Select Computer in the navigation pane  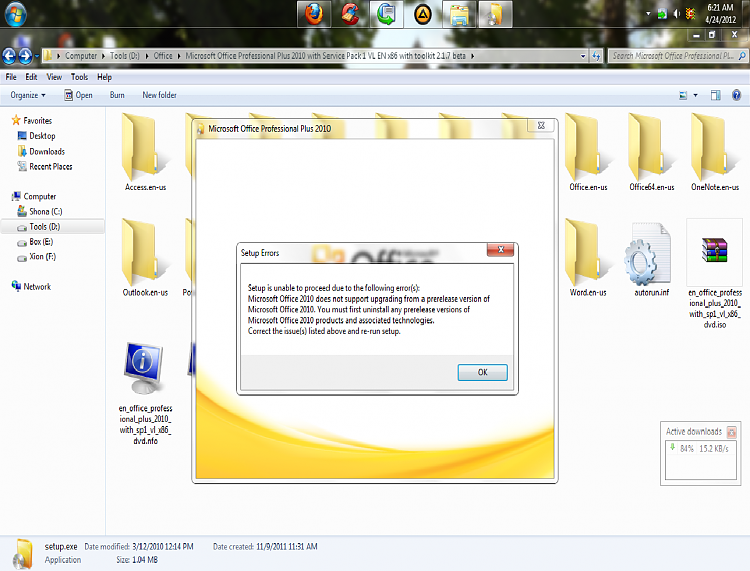(x=33, y=197)
